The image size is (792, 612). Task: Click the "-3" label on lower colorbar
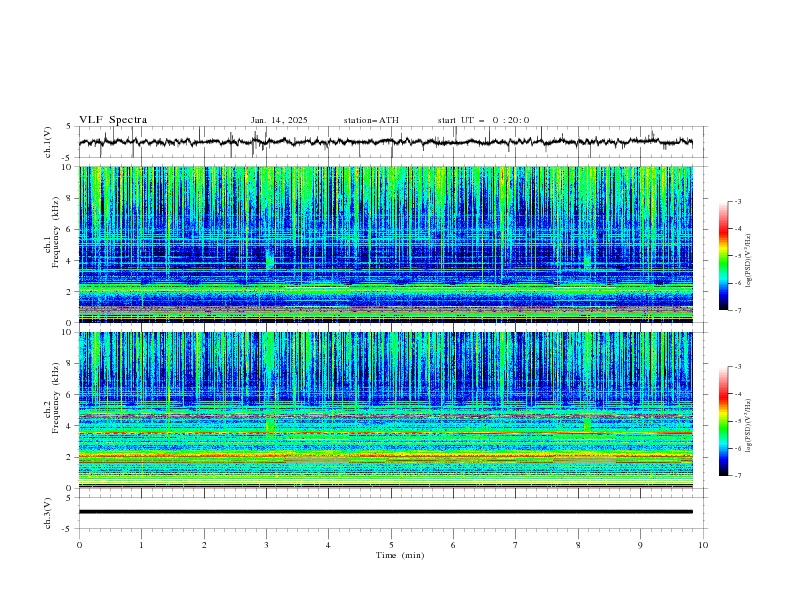737,367
